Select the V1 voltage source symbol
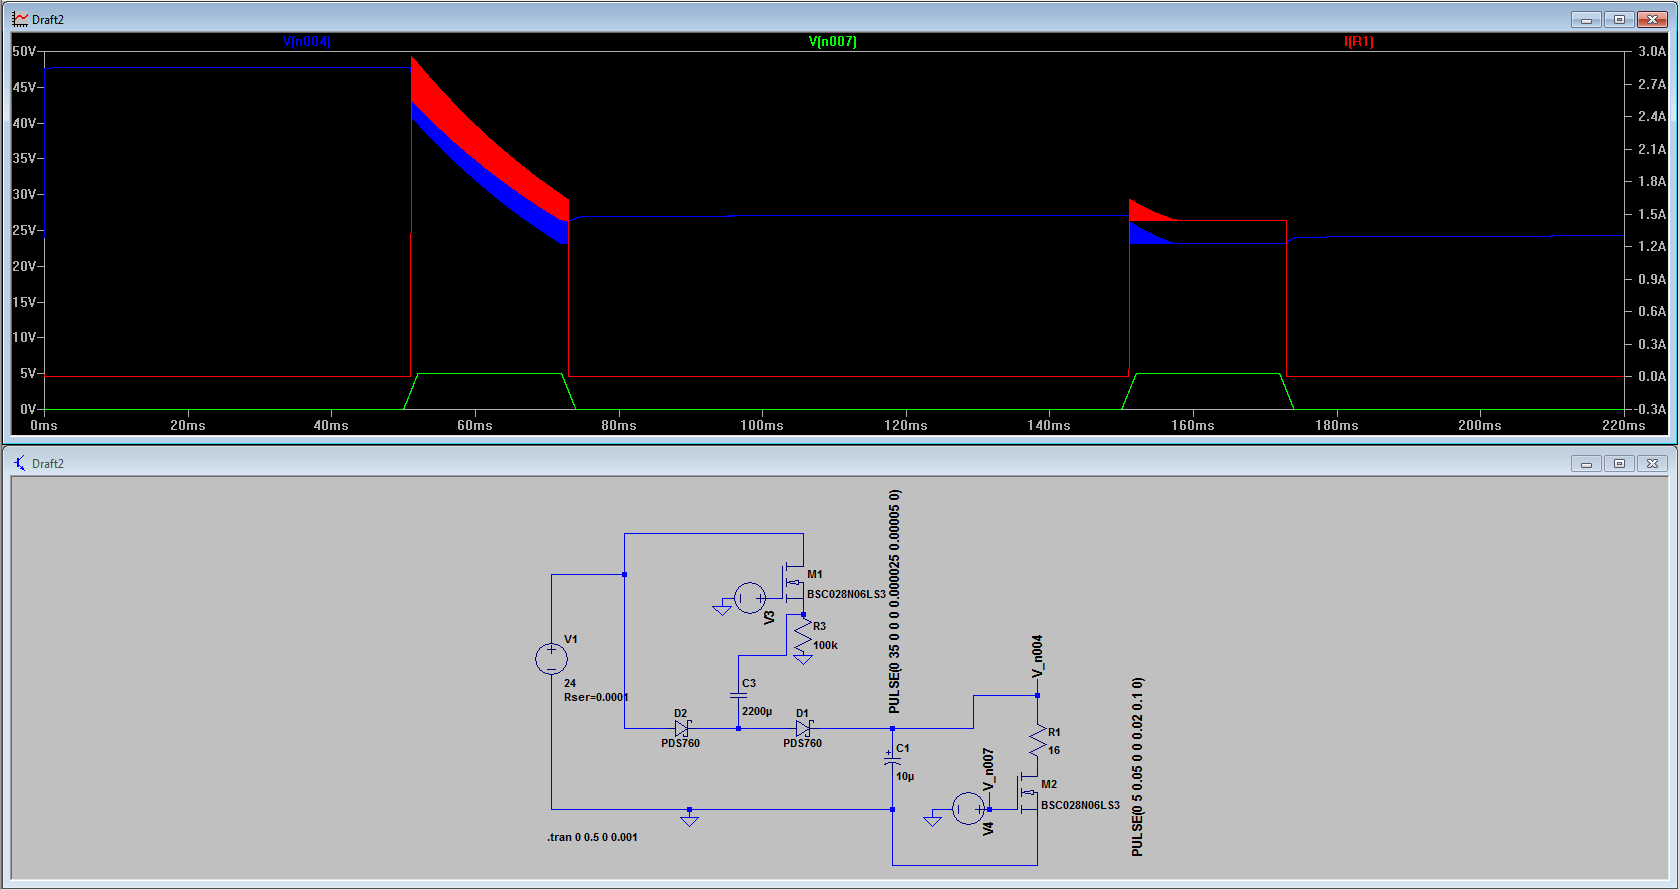 click(551, 659)
